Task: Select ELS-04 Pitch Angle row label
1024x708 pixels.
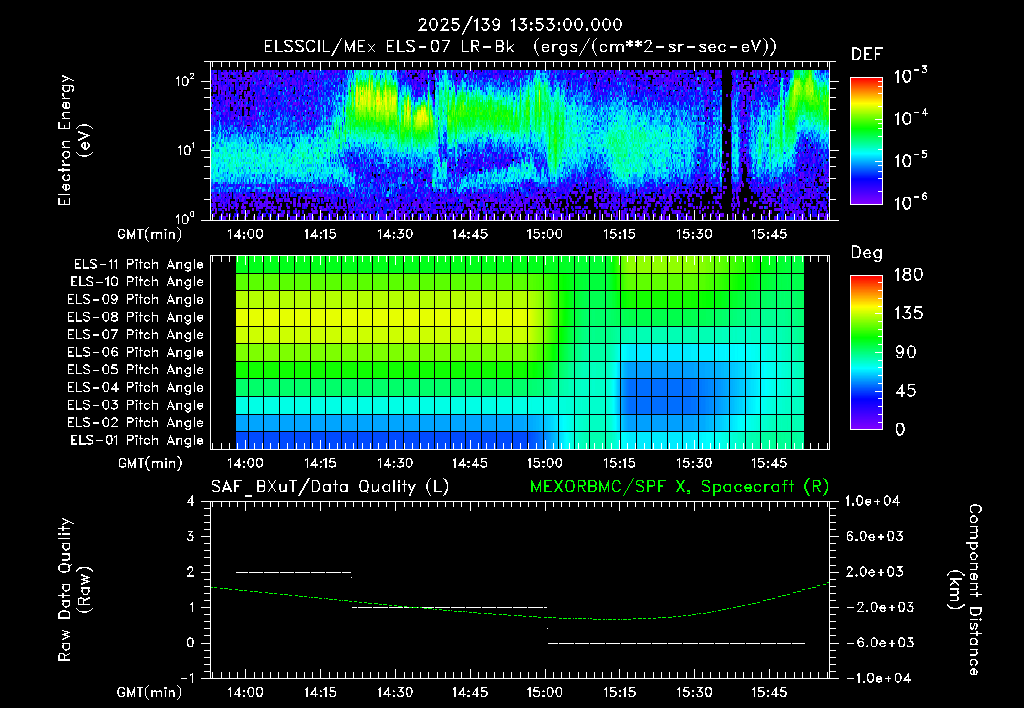Action: (x=136, y=387)
